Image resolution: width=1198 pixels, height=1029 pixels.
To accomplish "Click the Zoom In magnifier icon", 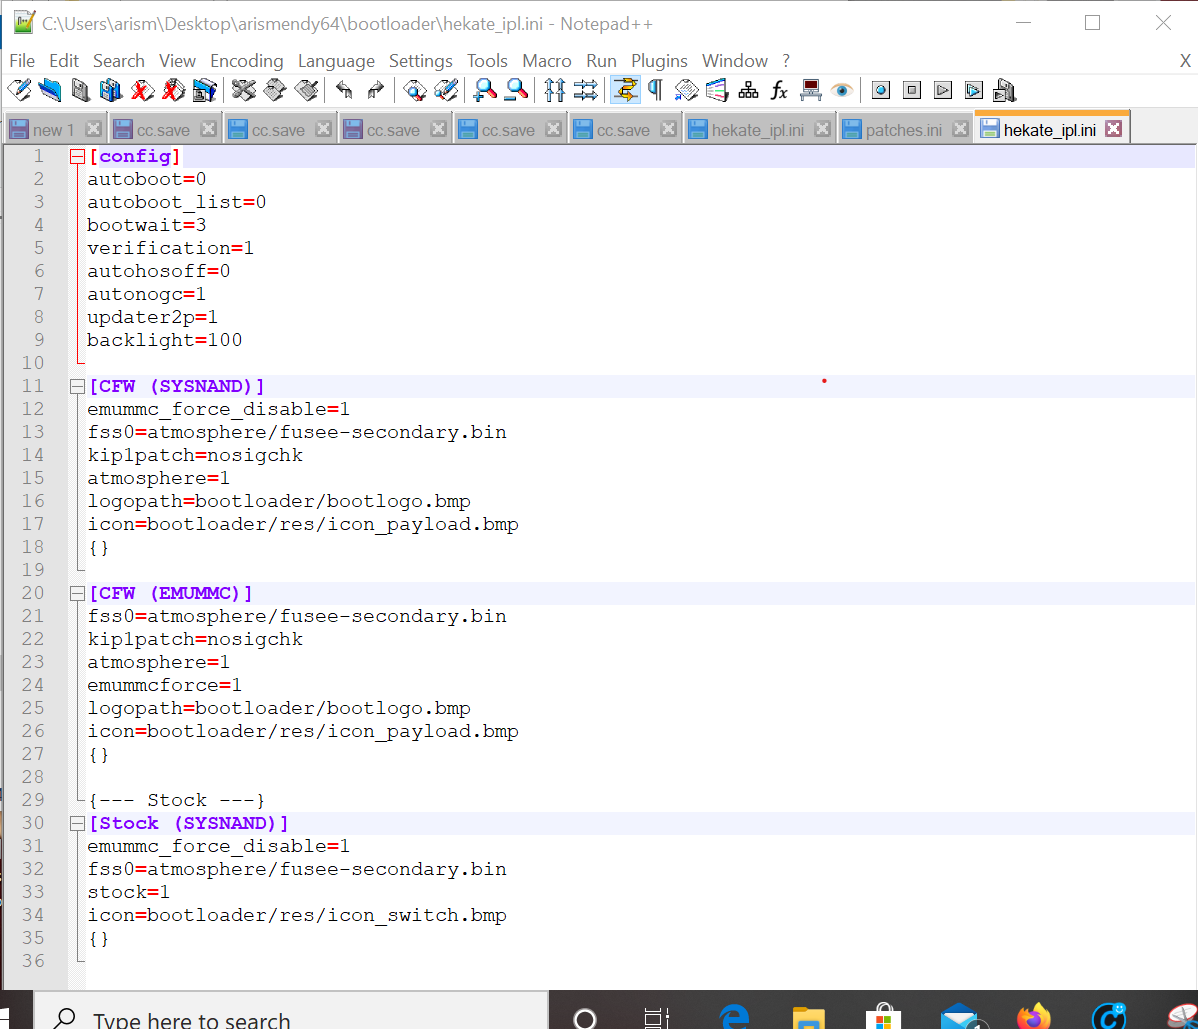I will (485, 91).
